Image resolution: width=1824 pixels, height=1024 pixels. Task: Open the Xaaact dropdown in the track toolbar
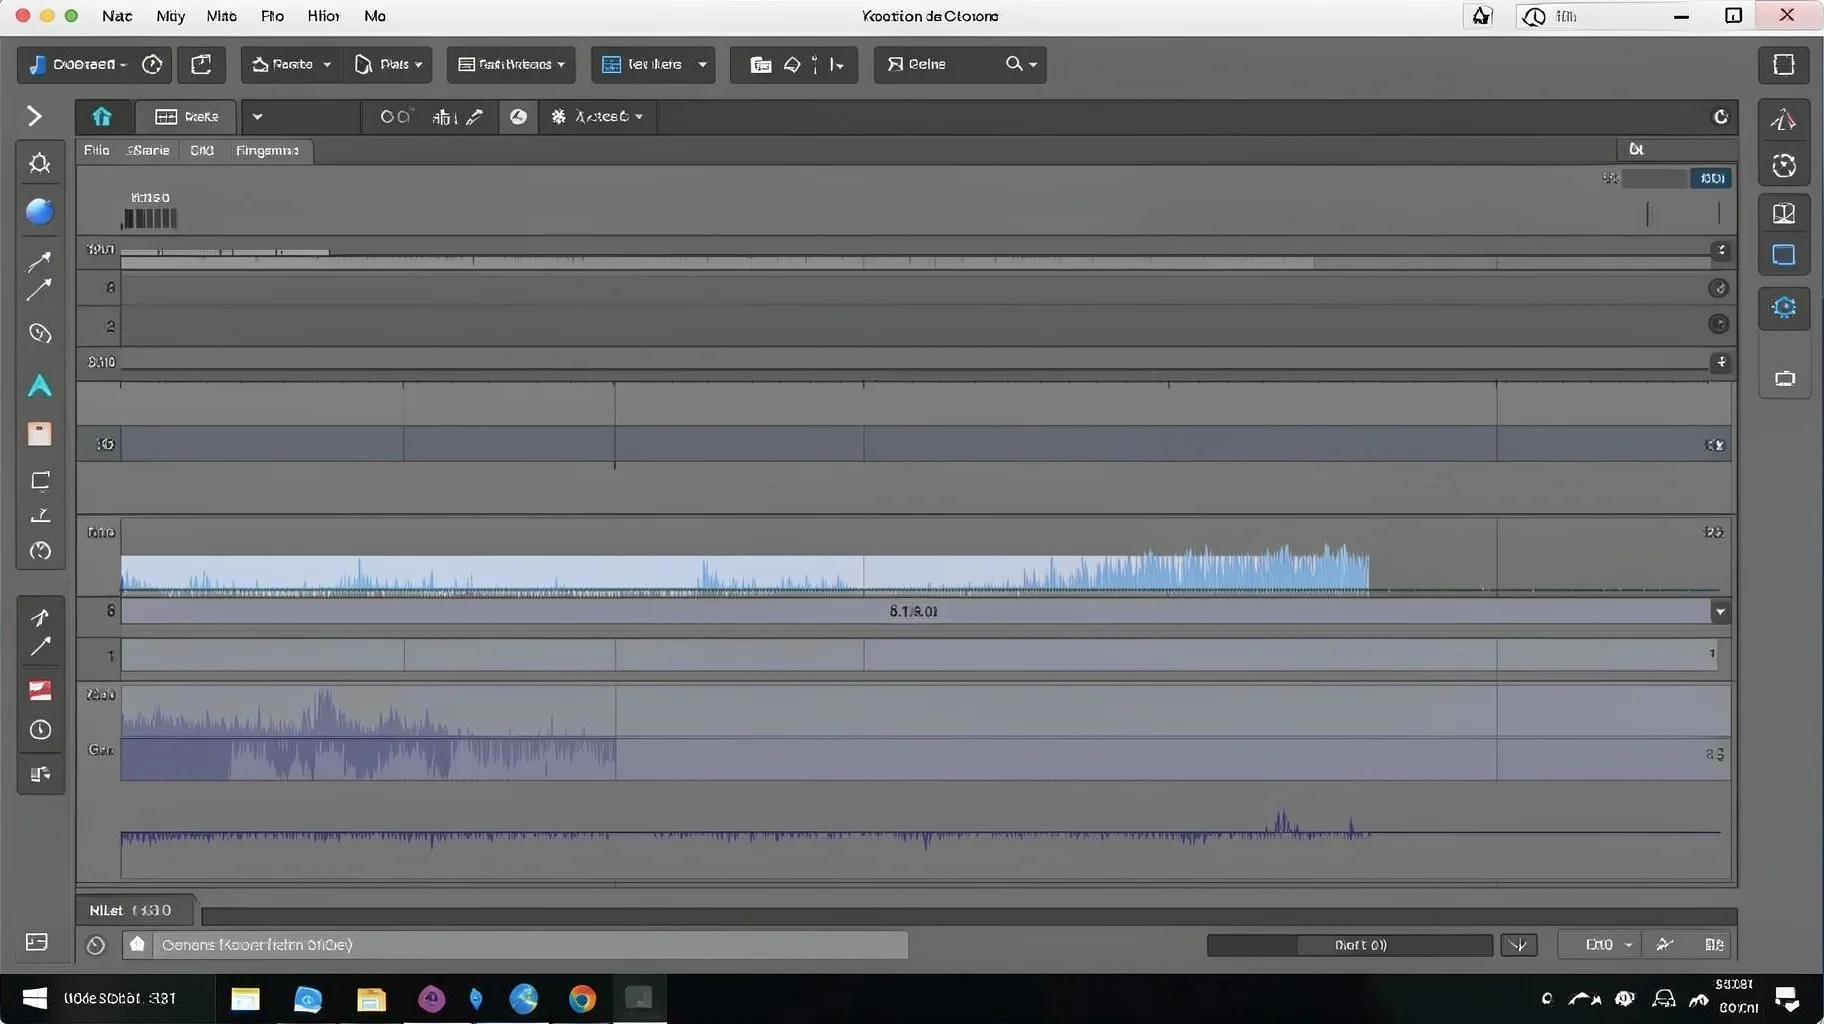point(597,117)
